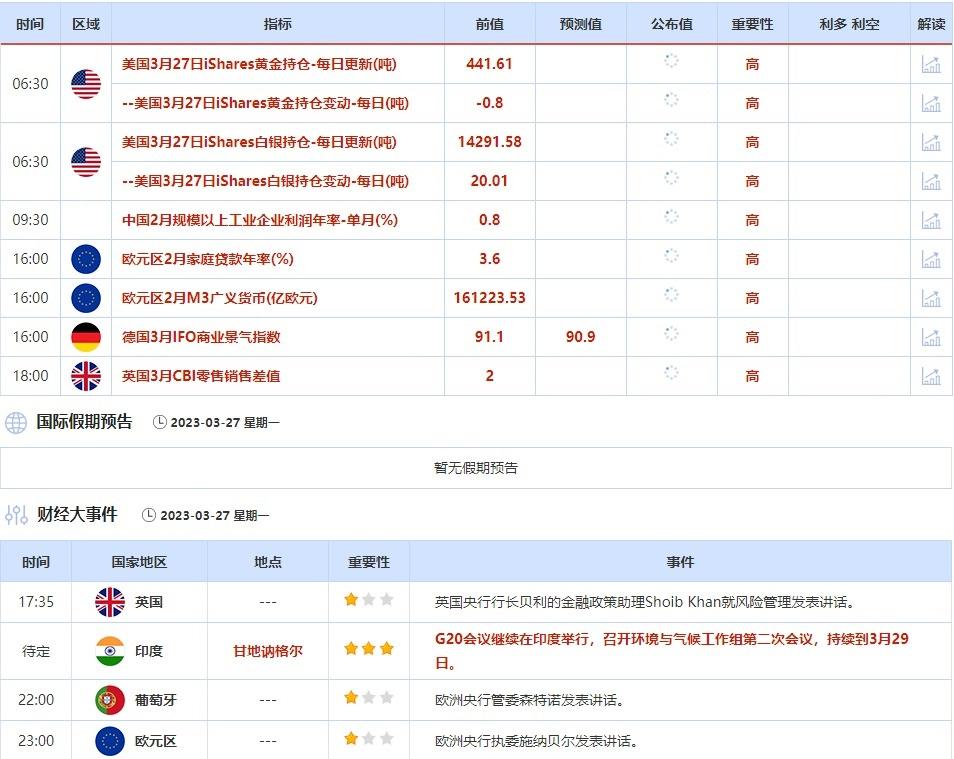Click three-star rating in 印度 G20 event
Screen dimensions: 954x759
pyautogui.click(x=369, y=648)
